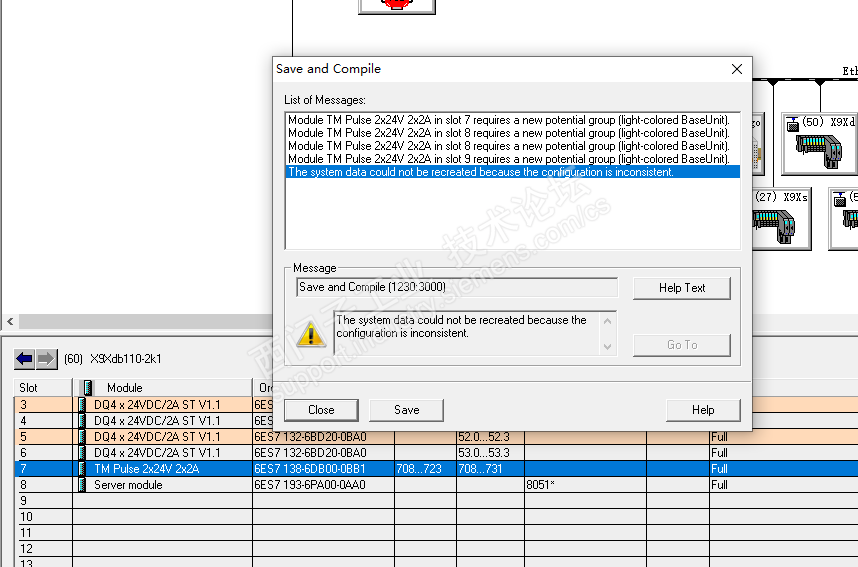Click module icon in slot 3 row
Screen dimensions: 858x567
pos(82,405)
